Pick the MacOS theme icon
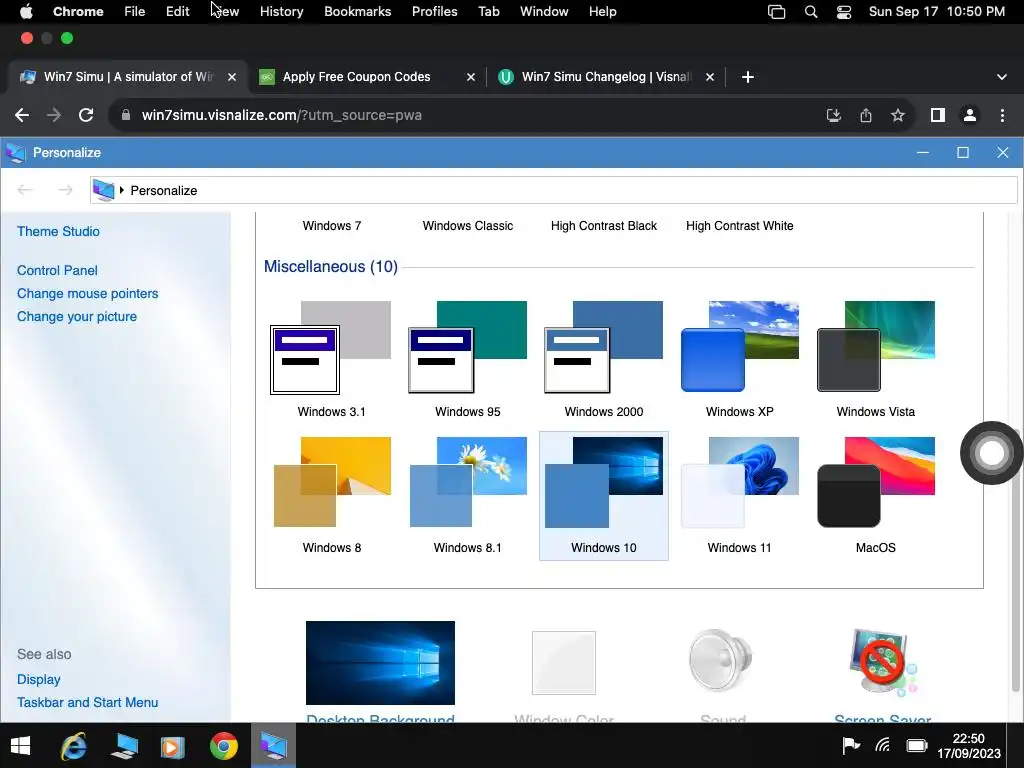 coord(876,482)
